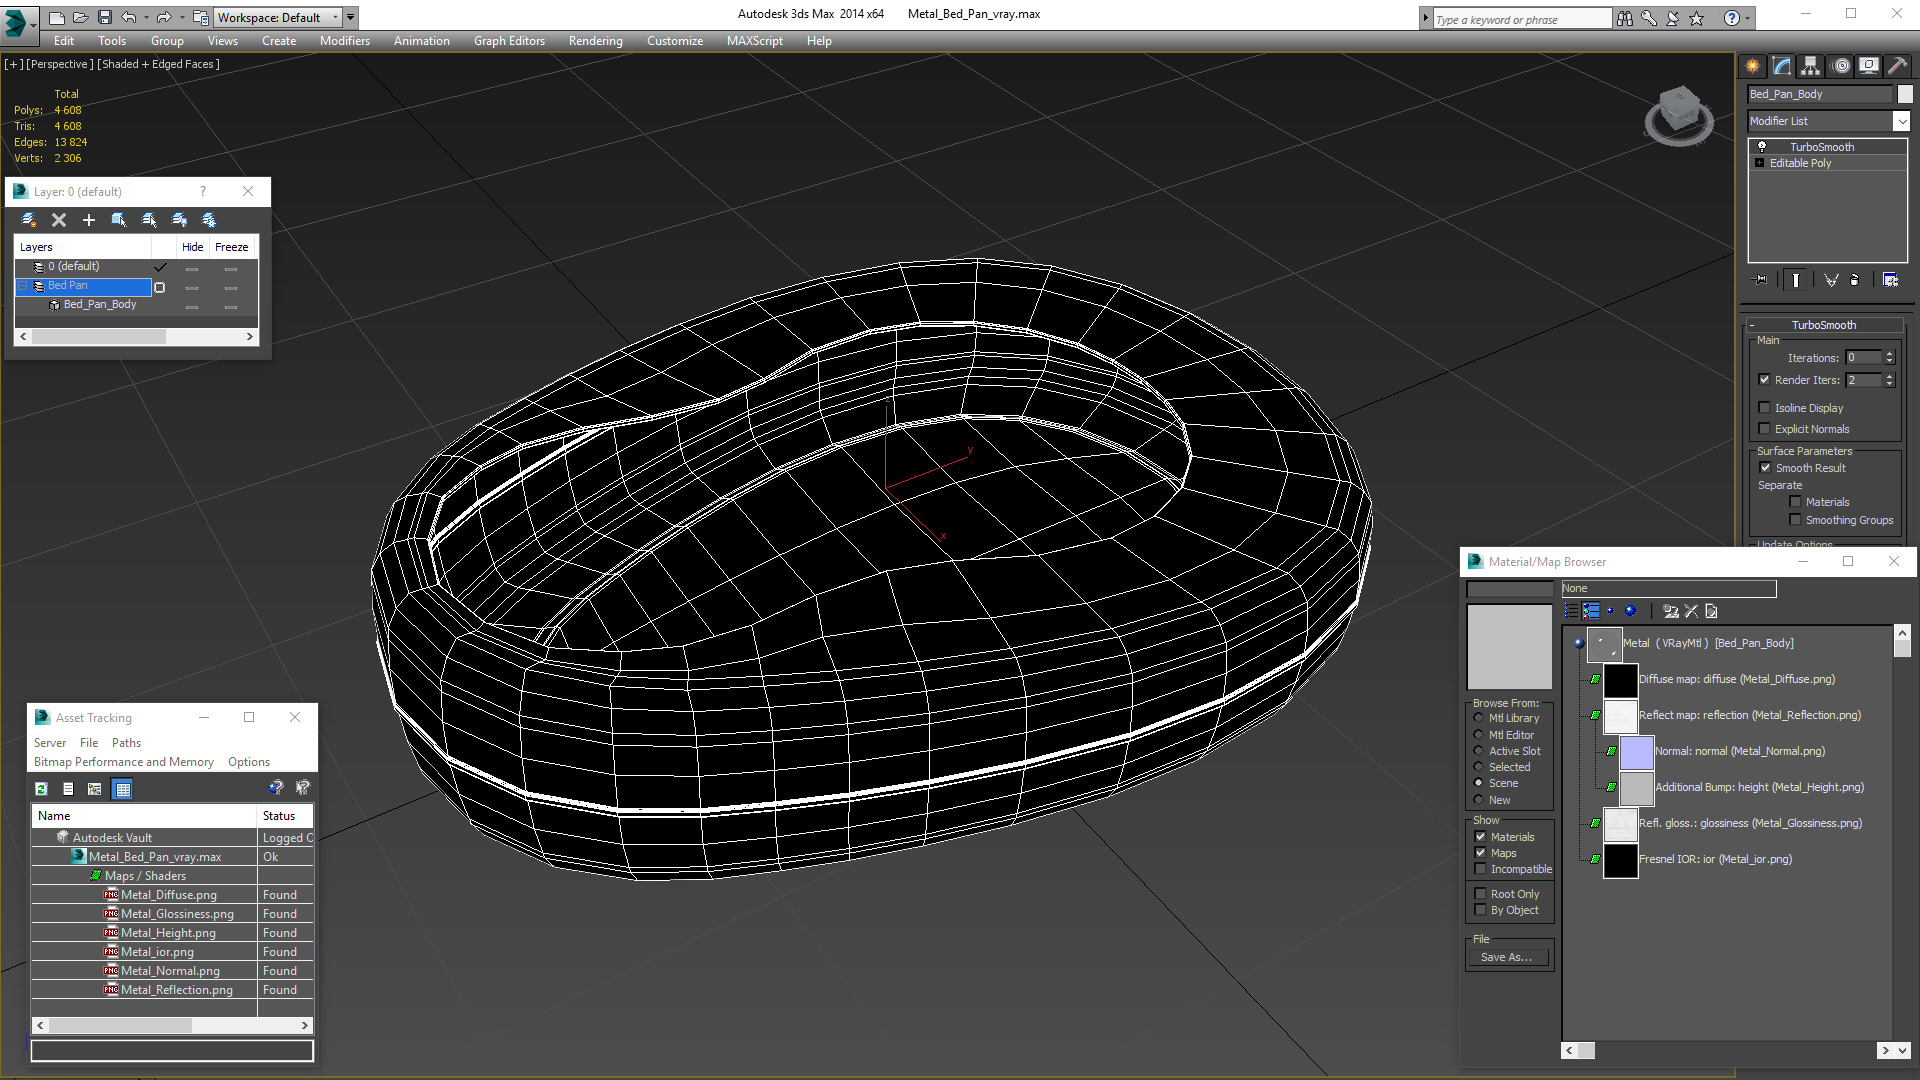Toggle TurboSmooth modifier lightbulb visibility
This screenshot has width=1920, height=1080.
[x=1762, y=147]
